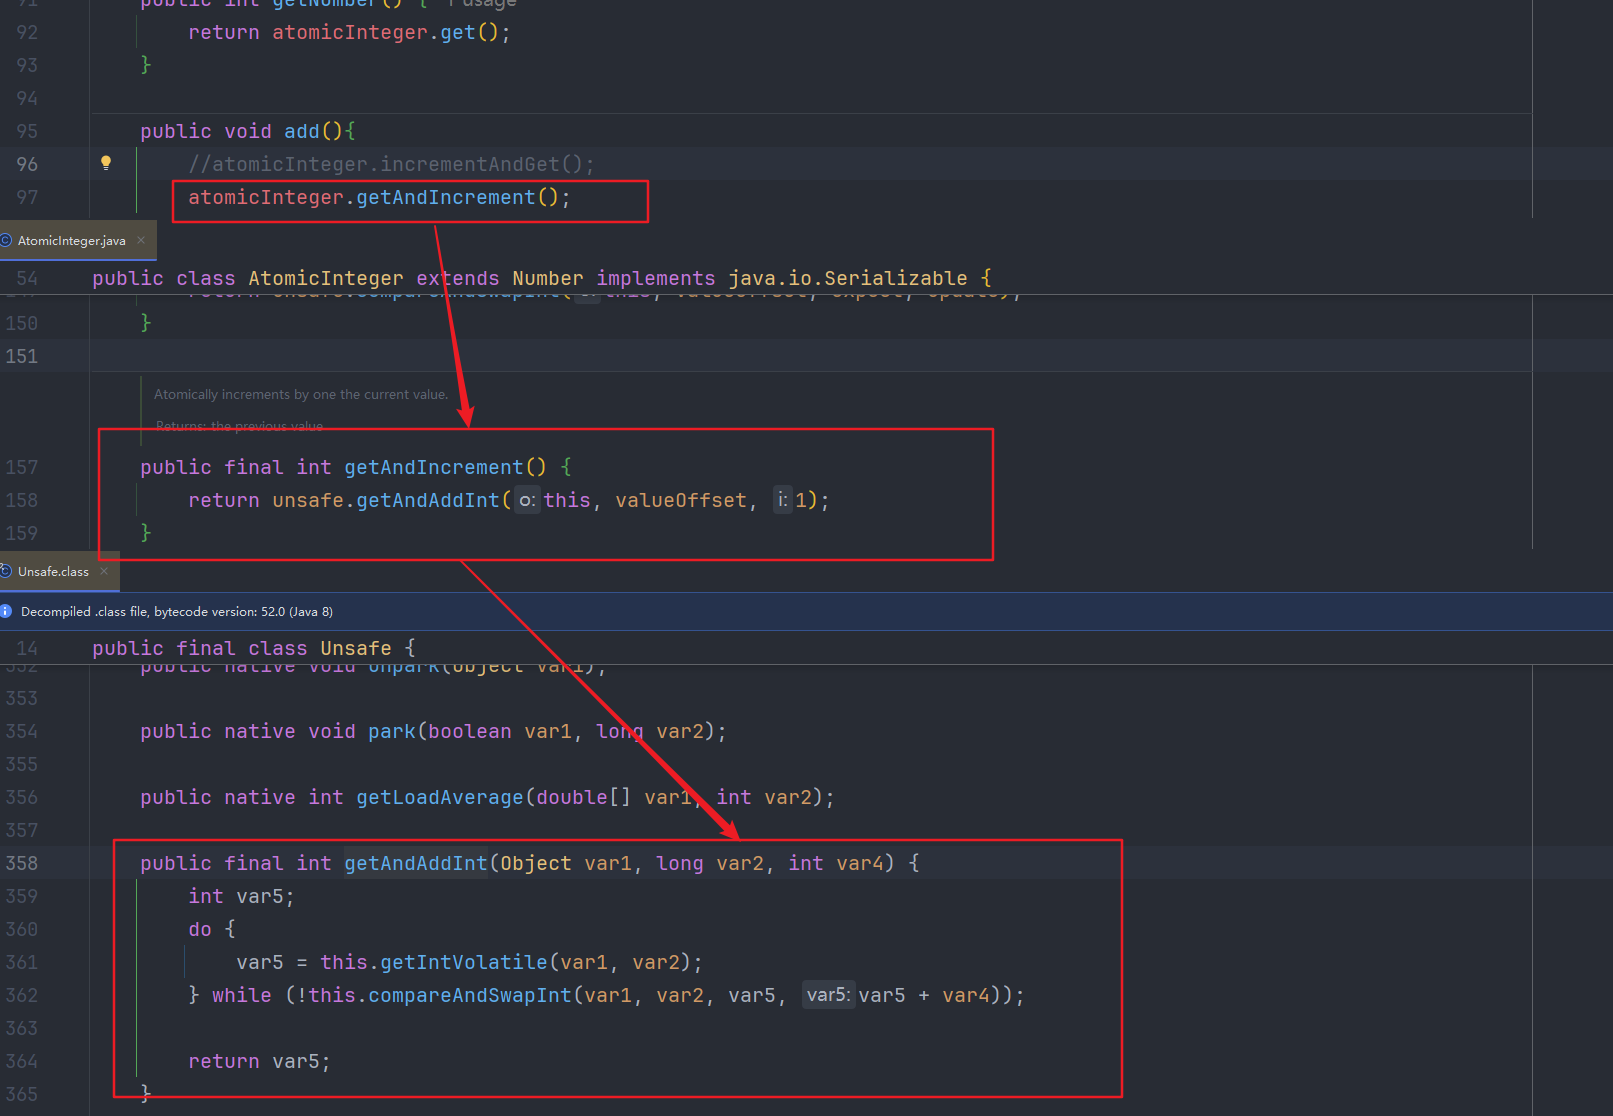Viewport: 1613px width, 1116px height.
Task: Switch to the Unsafe.class tab
Action: 53,572
